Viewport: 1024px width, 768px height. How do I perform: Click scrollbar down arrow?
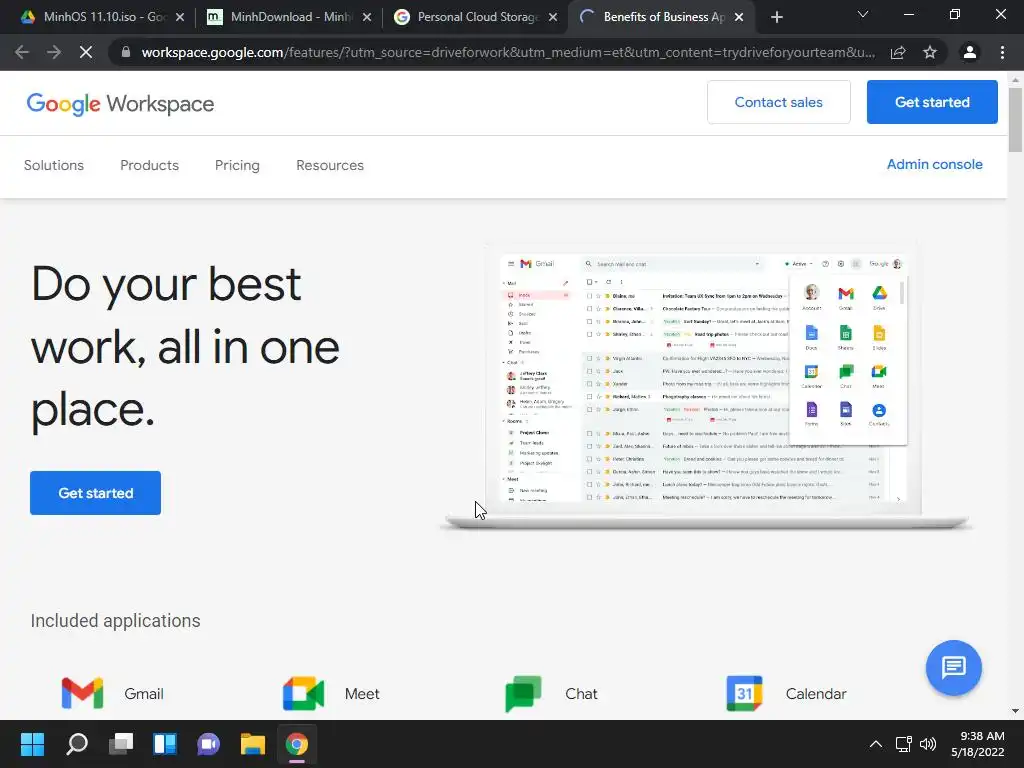click(x=1015, y=711)
